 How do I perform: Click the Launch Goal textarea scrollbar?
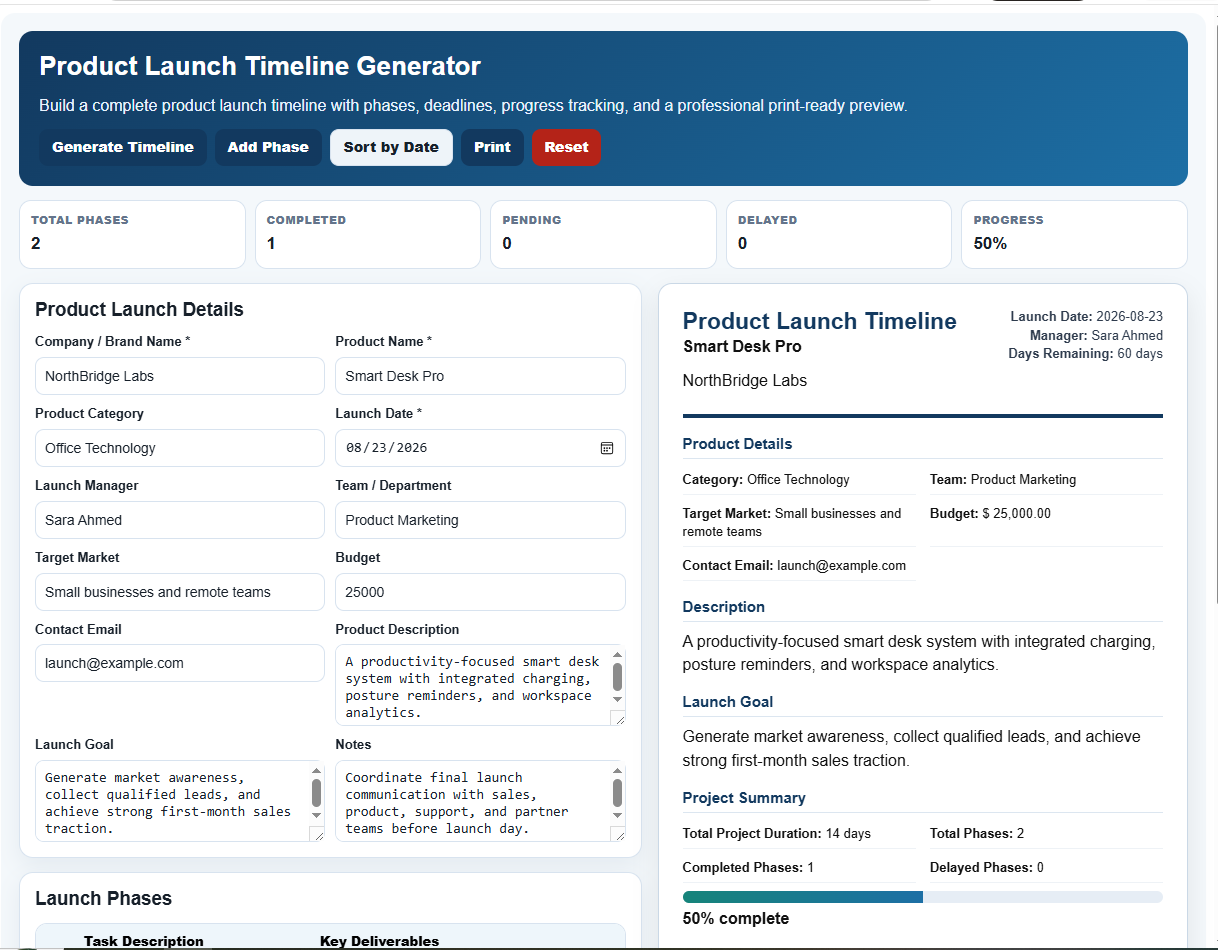pos(317,794)
